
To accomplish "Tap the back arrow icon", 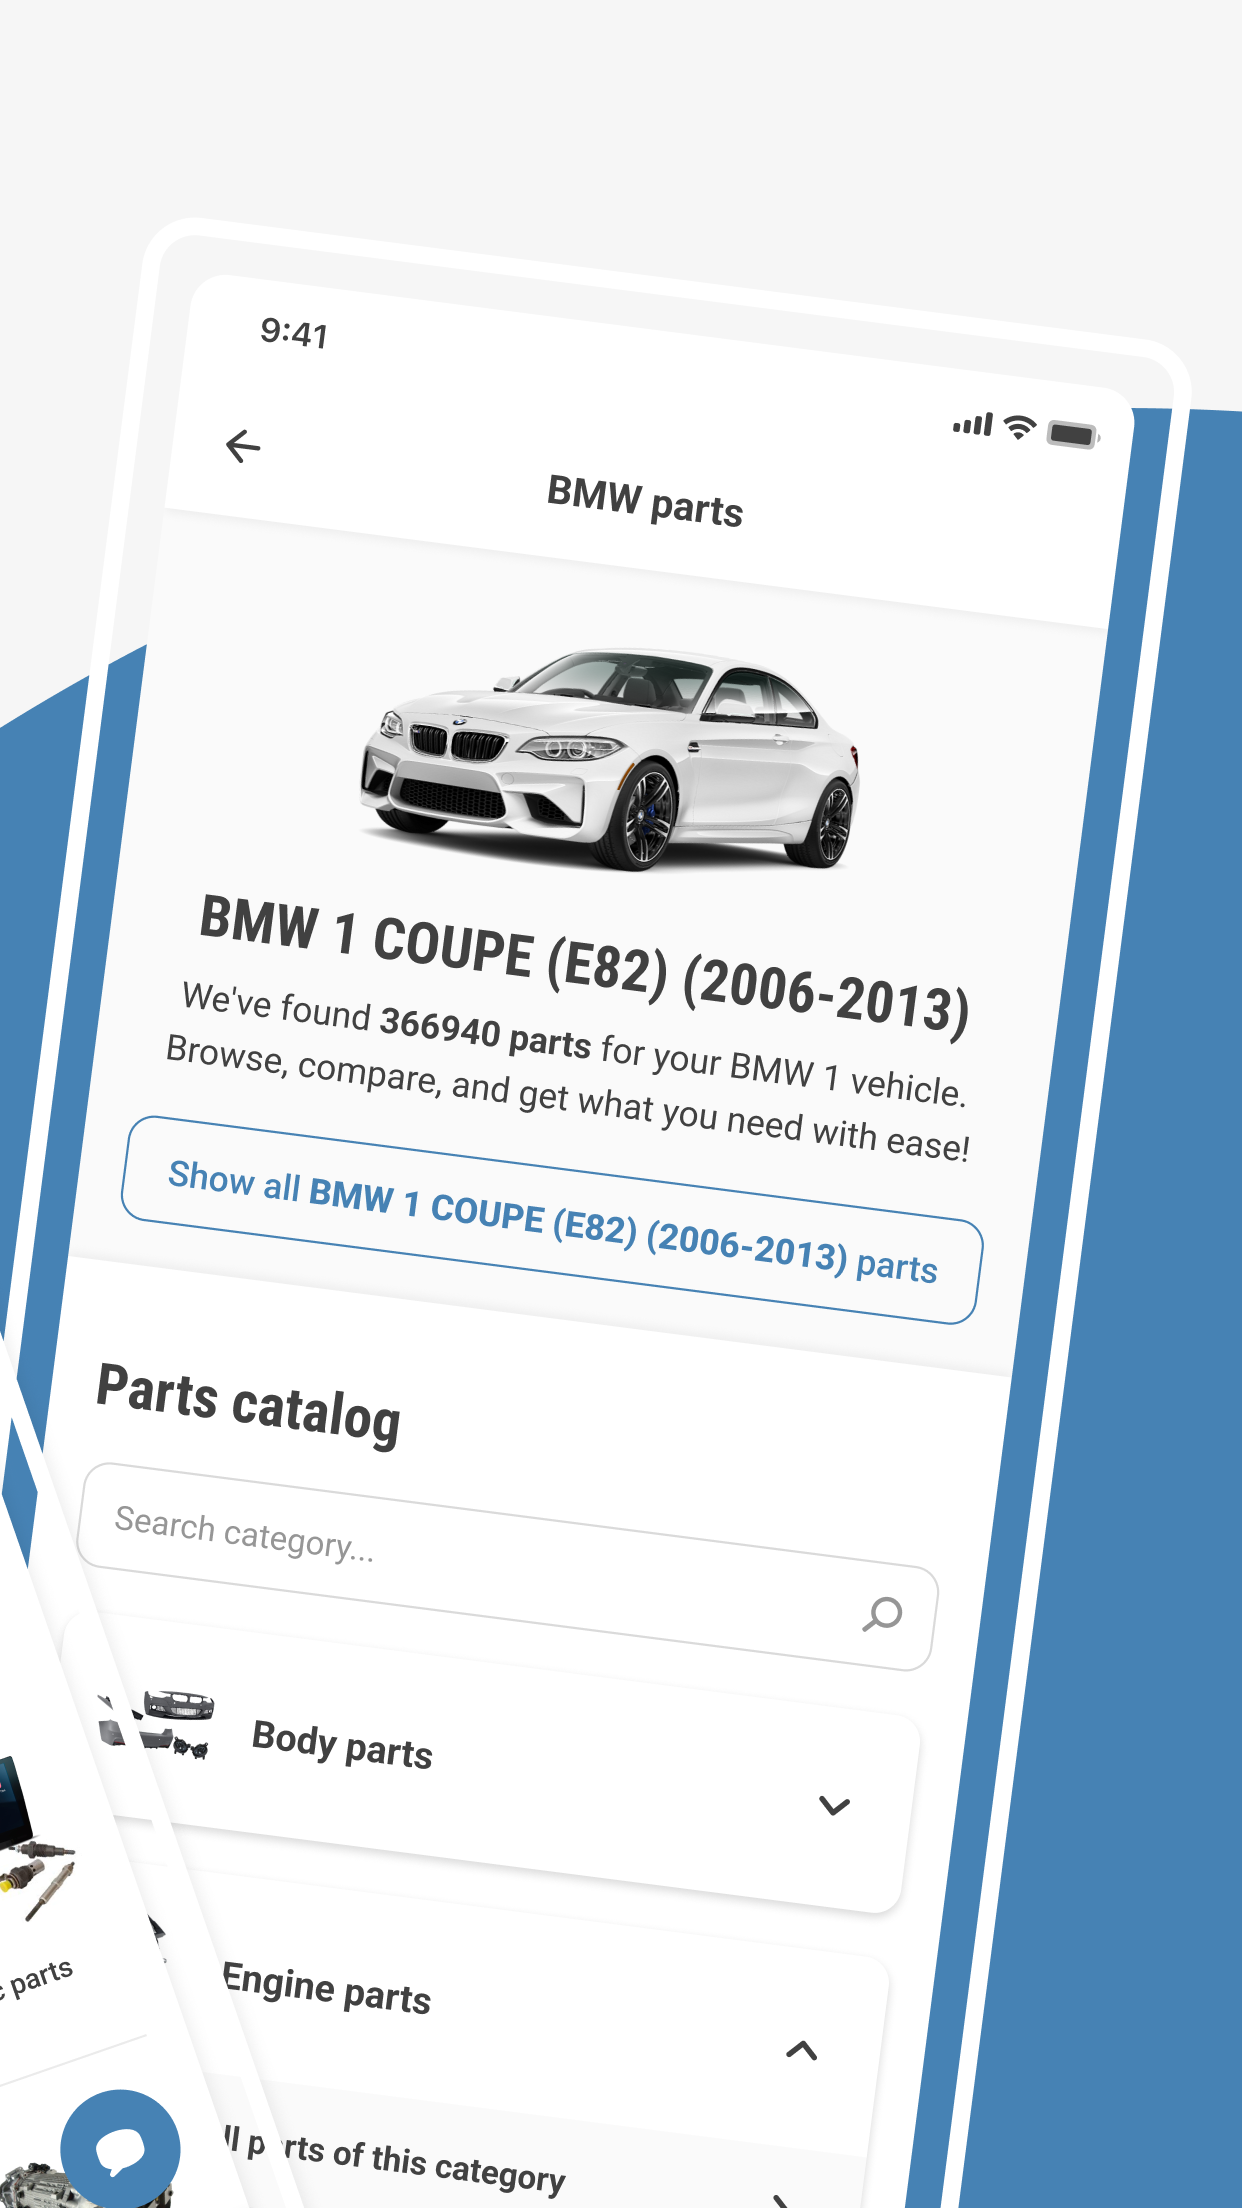I will [x=243, y=446].
